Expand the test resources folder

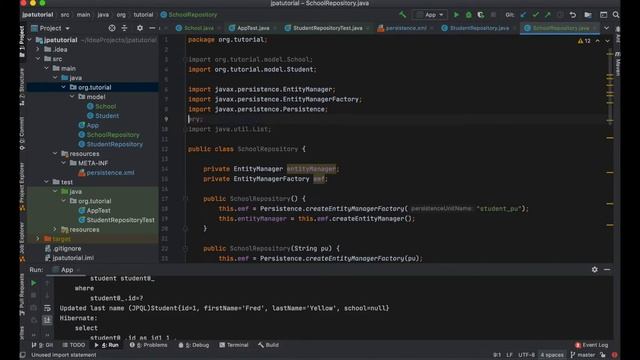[x=55, y=229]
